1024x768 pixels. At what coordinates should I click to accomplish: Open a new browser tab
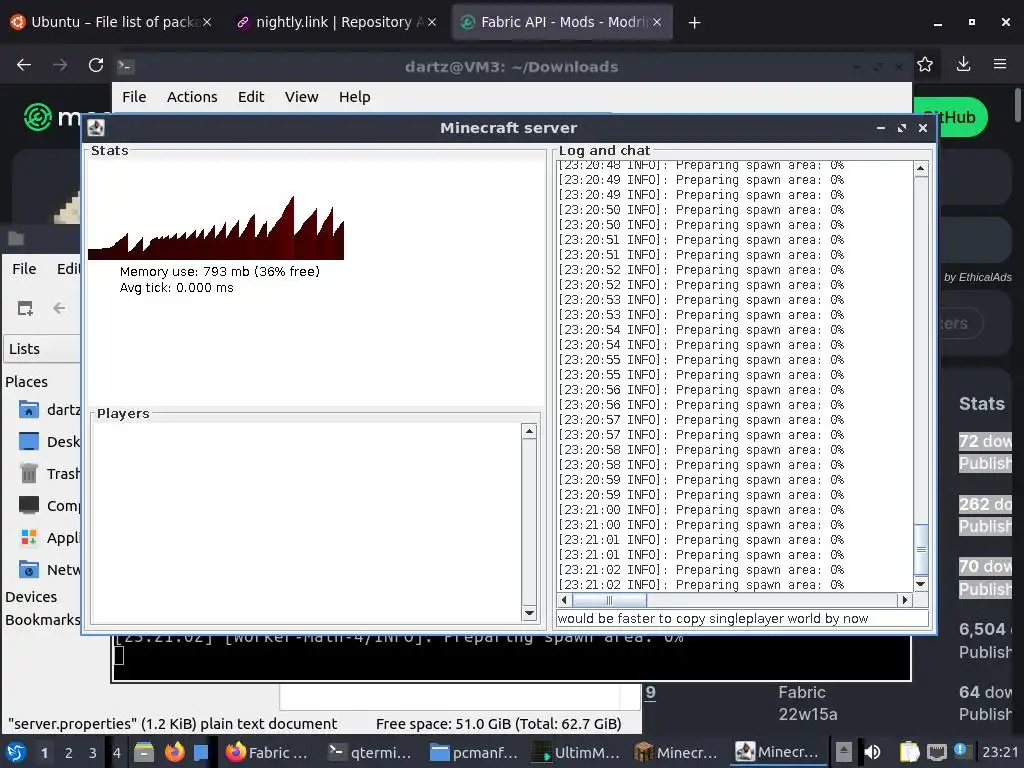pos(694,23)
